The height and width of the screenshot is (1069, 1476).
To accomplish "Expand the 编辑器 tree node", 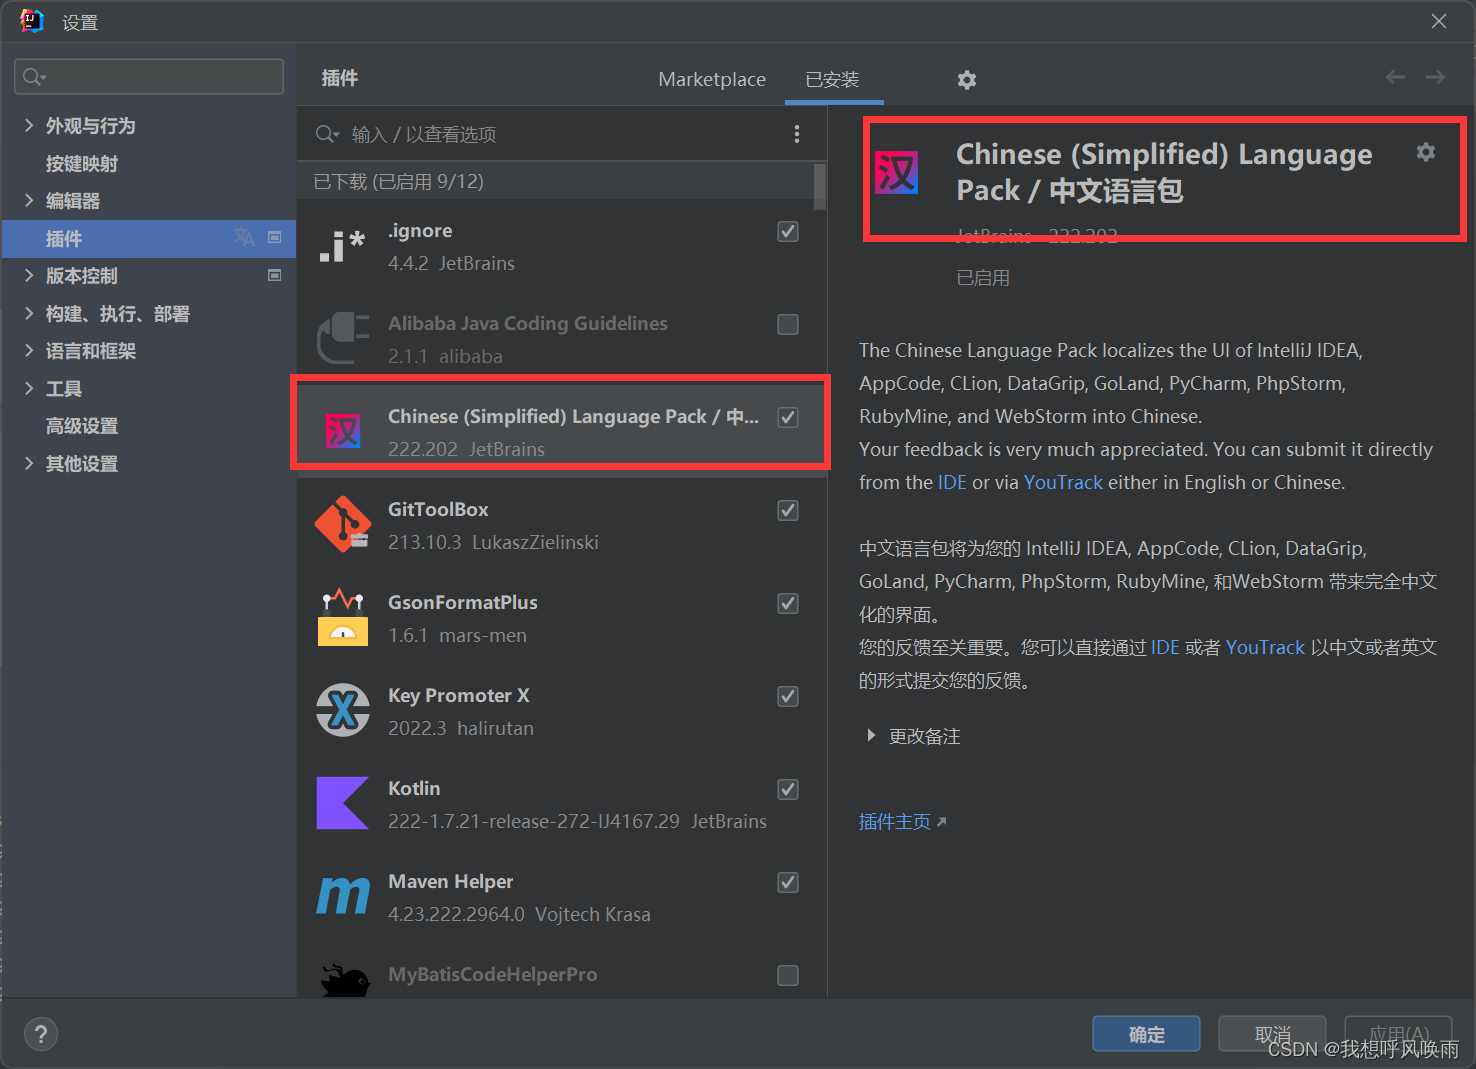I will point(29,200).
